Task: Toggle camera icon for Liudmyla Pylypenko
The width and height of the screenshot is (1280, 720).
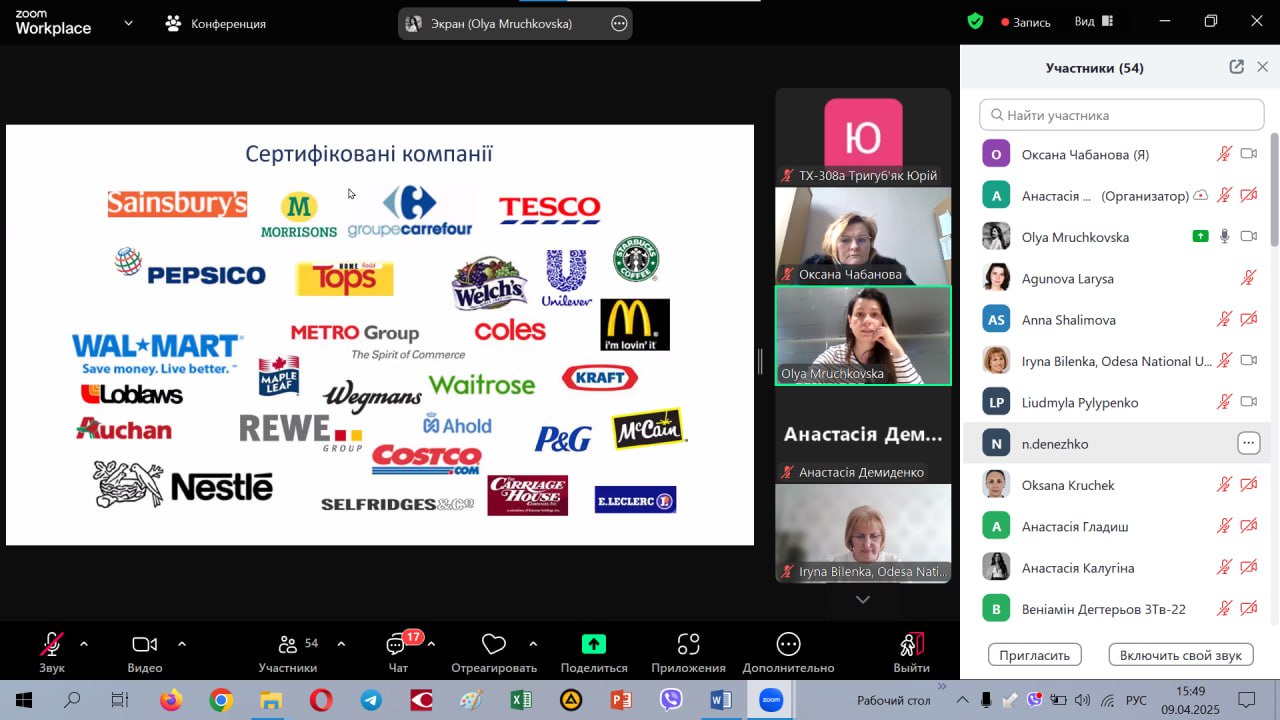Action: pos(1248,402)
